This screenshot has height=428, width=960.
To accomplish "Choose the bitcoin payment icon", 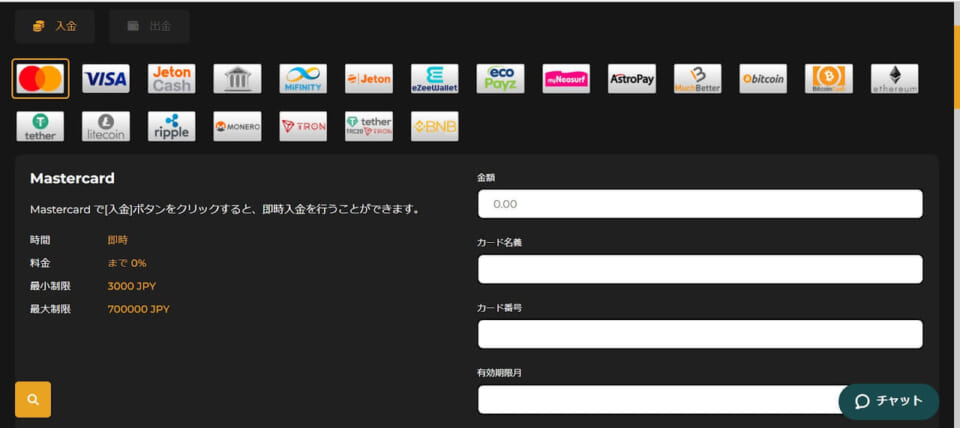I will (763, 78).
